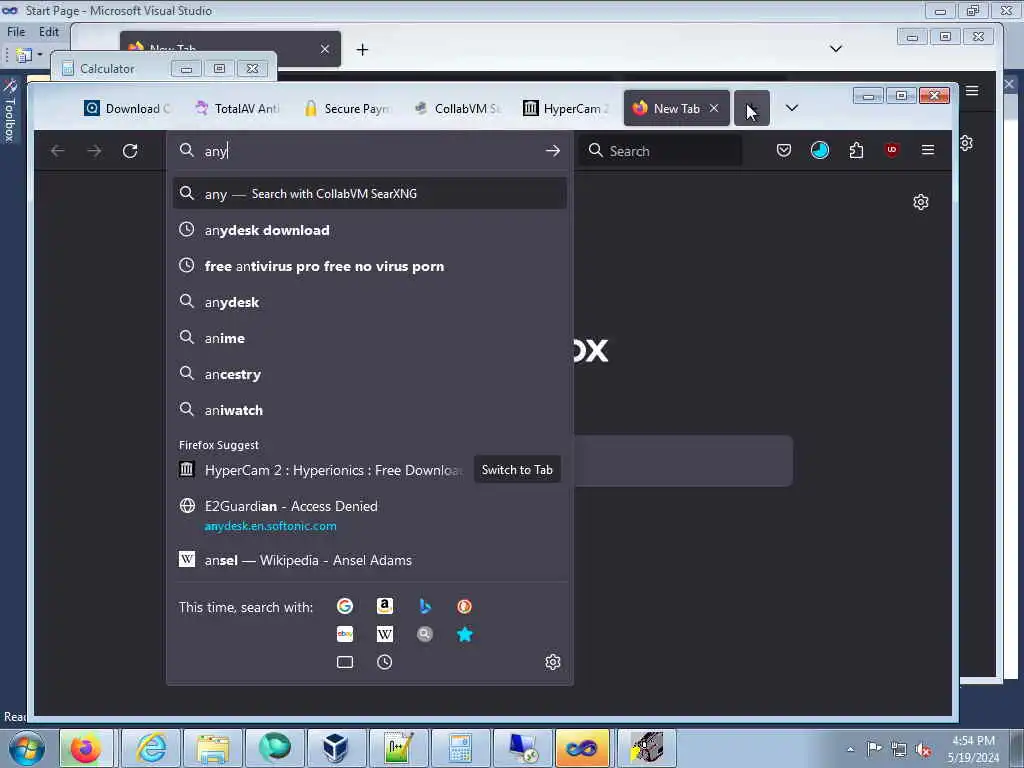Switch to the Download tab
The height and width of the screenshot is (768, 1024).
coord(128,108)
